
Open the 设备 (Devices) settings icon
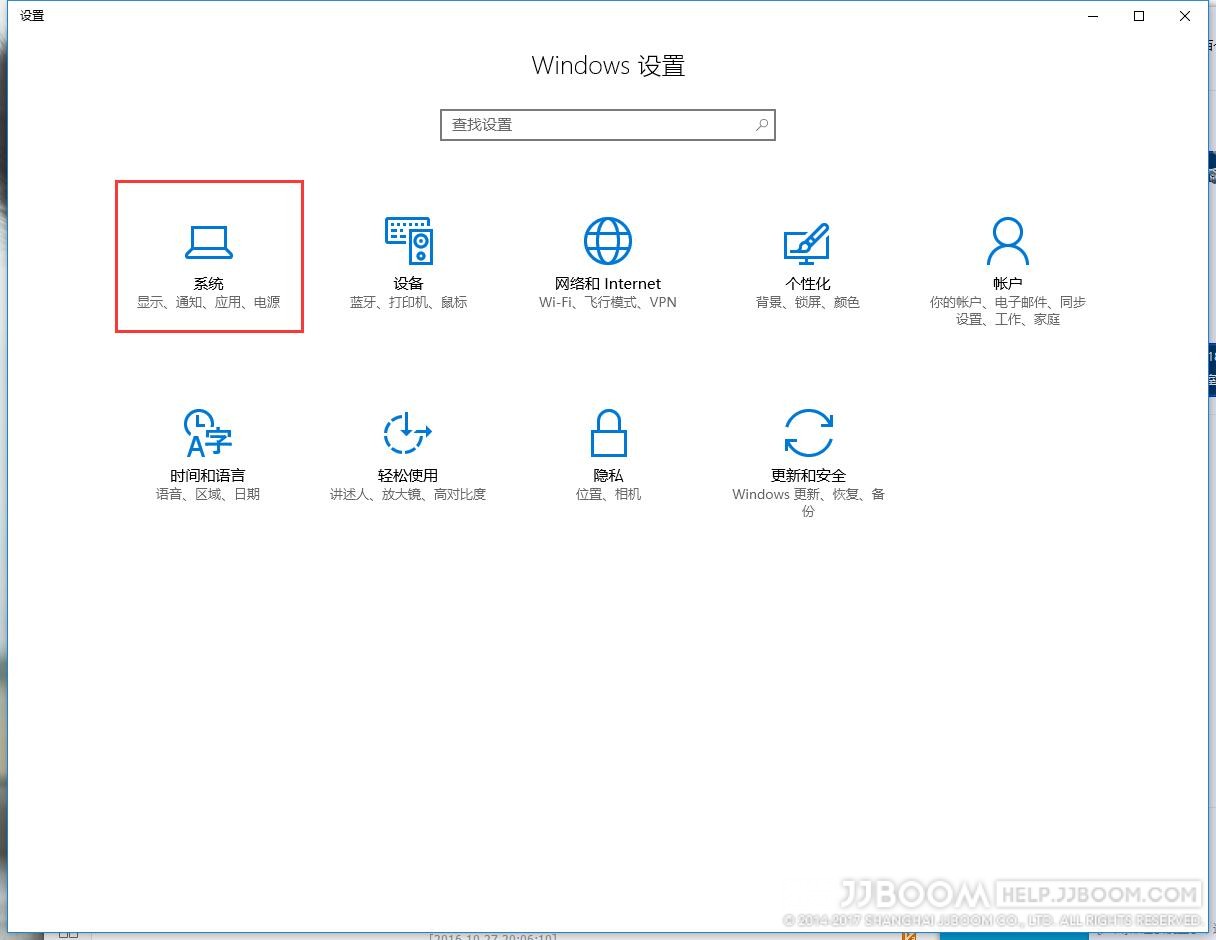(408, 240)
